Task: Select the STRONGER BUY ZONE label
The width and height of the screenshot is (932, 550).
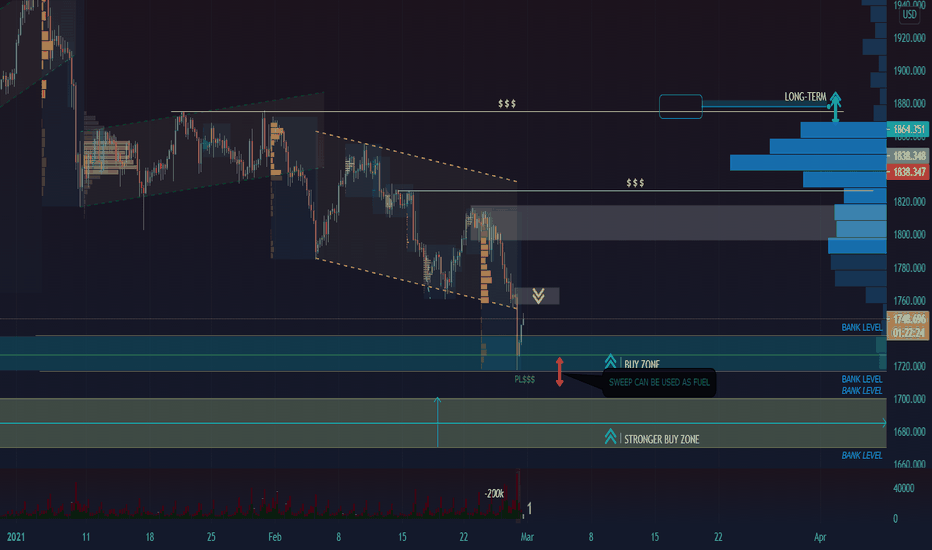Action: click(x=662, y=439)
